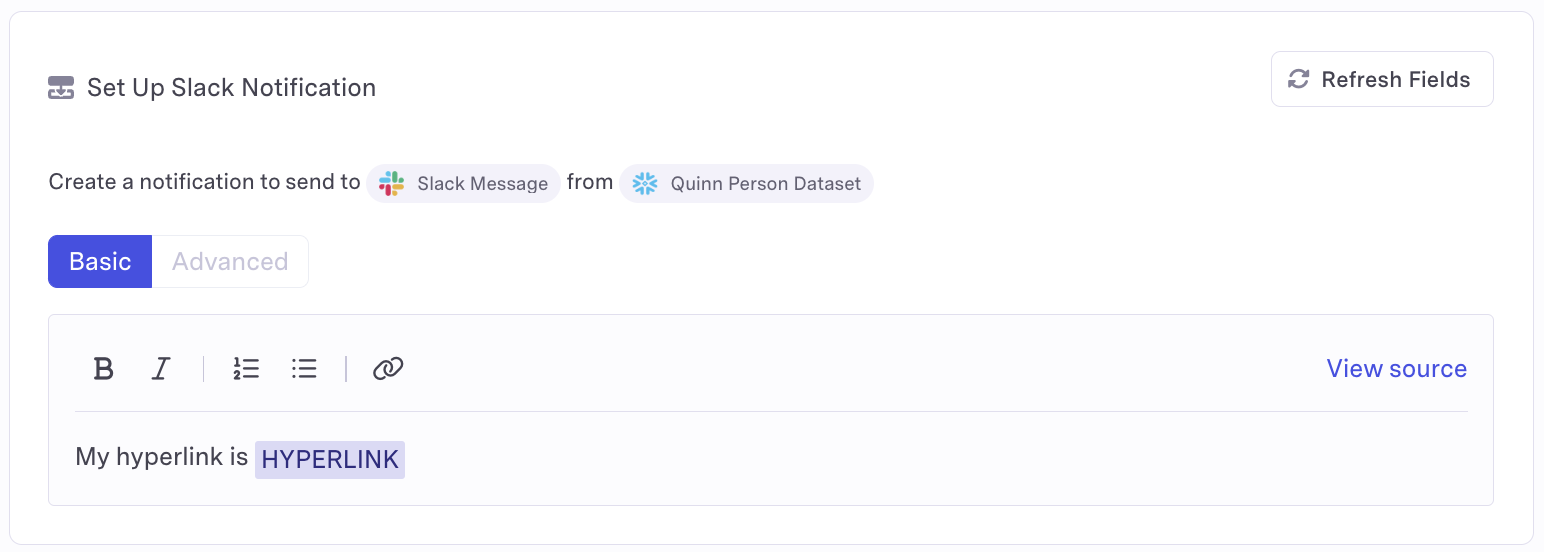Viewport: 1544px width, 552px height.
Task: Switch to the Advanced tab
Action: pyautogui.click(x=230, y=262)
